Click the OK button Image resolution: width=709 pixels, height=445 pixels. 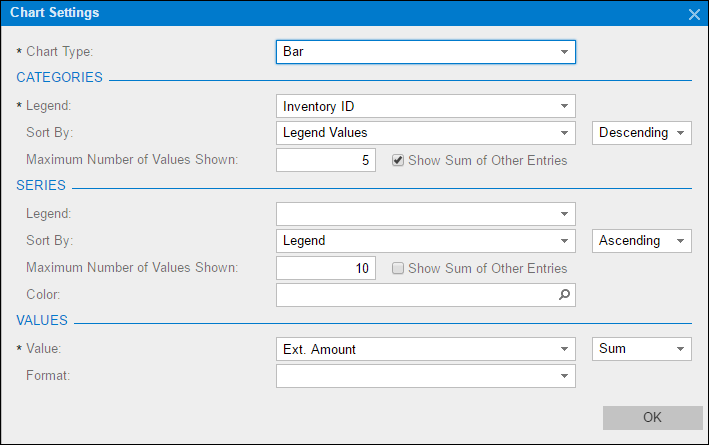(x=652, y=417)
